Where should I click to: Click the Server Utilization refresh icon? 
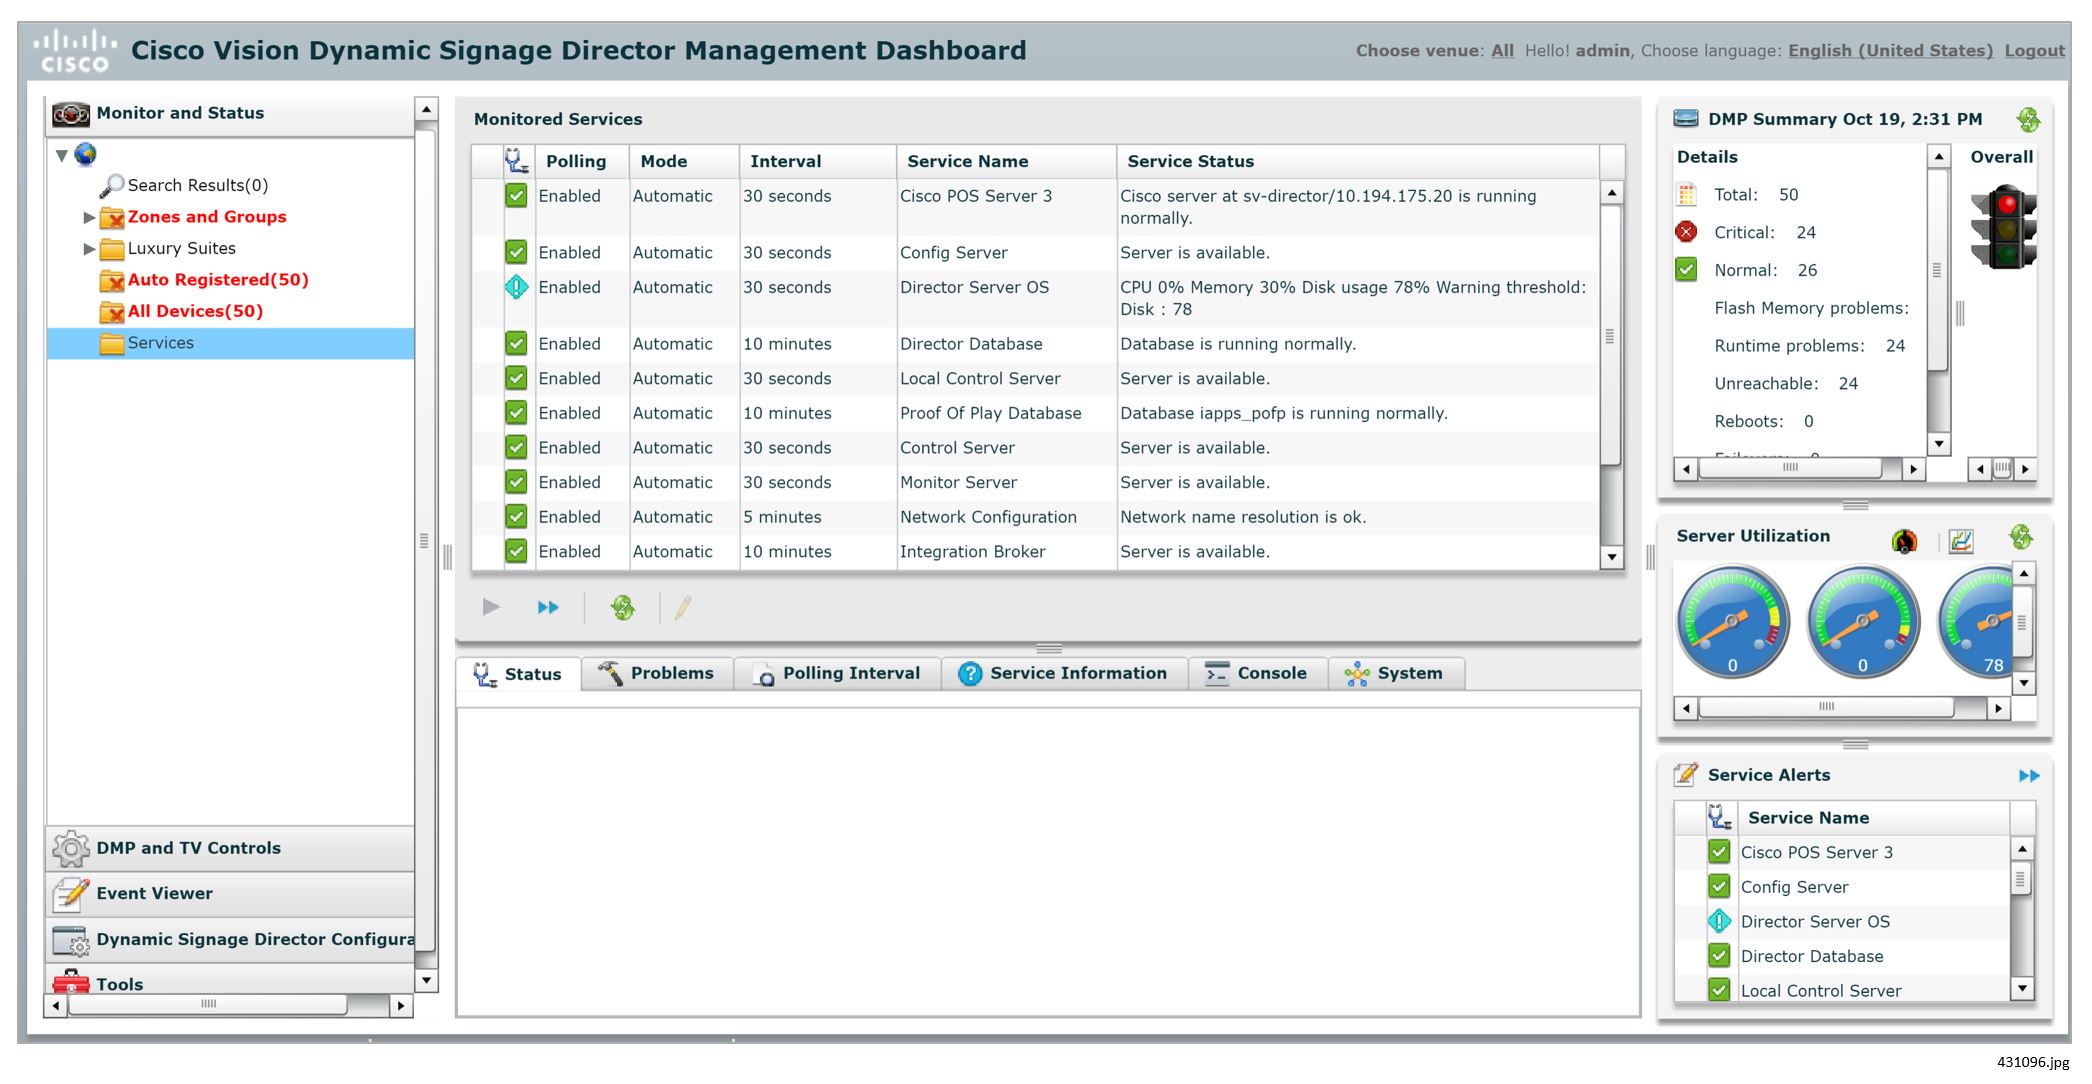[x=2021, y=538]
